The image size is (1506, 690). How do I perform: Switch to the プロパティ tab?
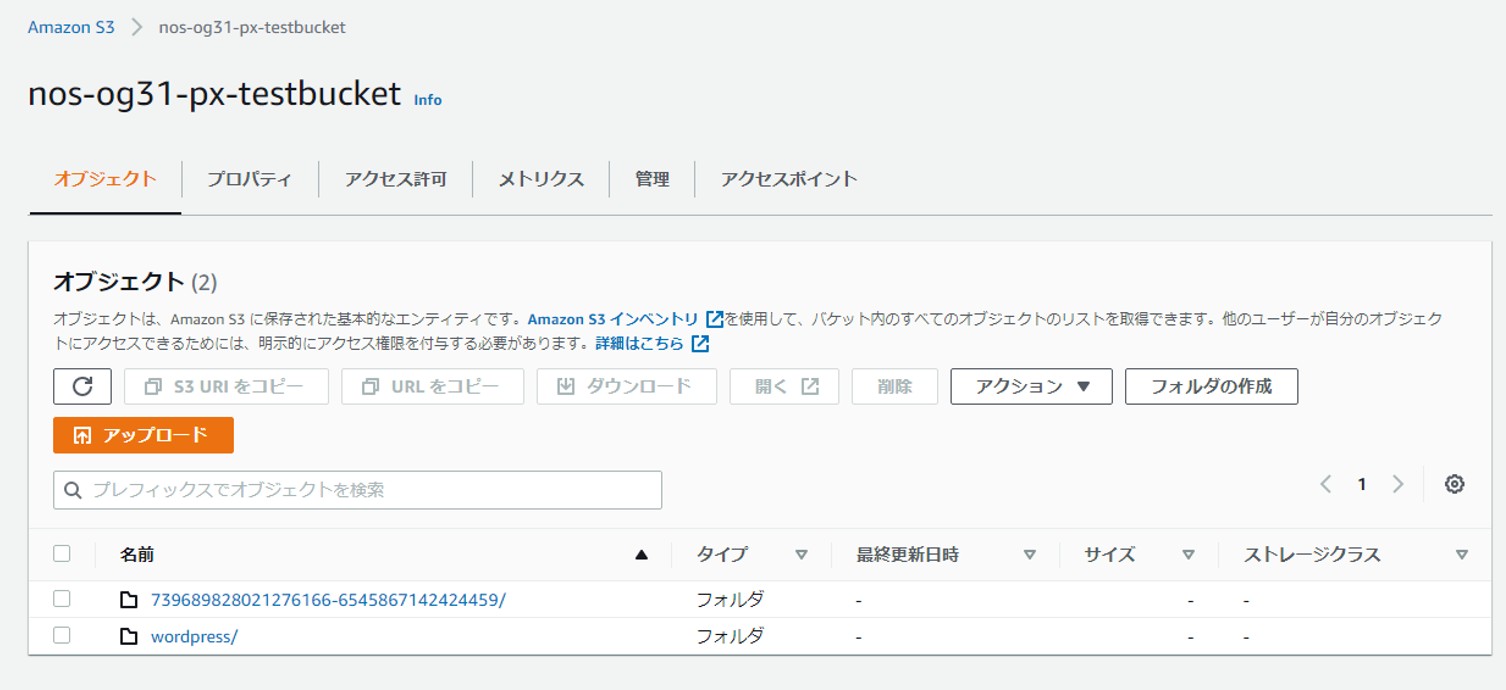click(249, 179)
